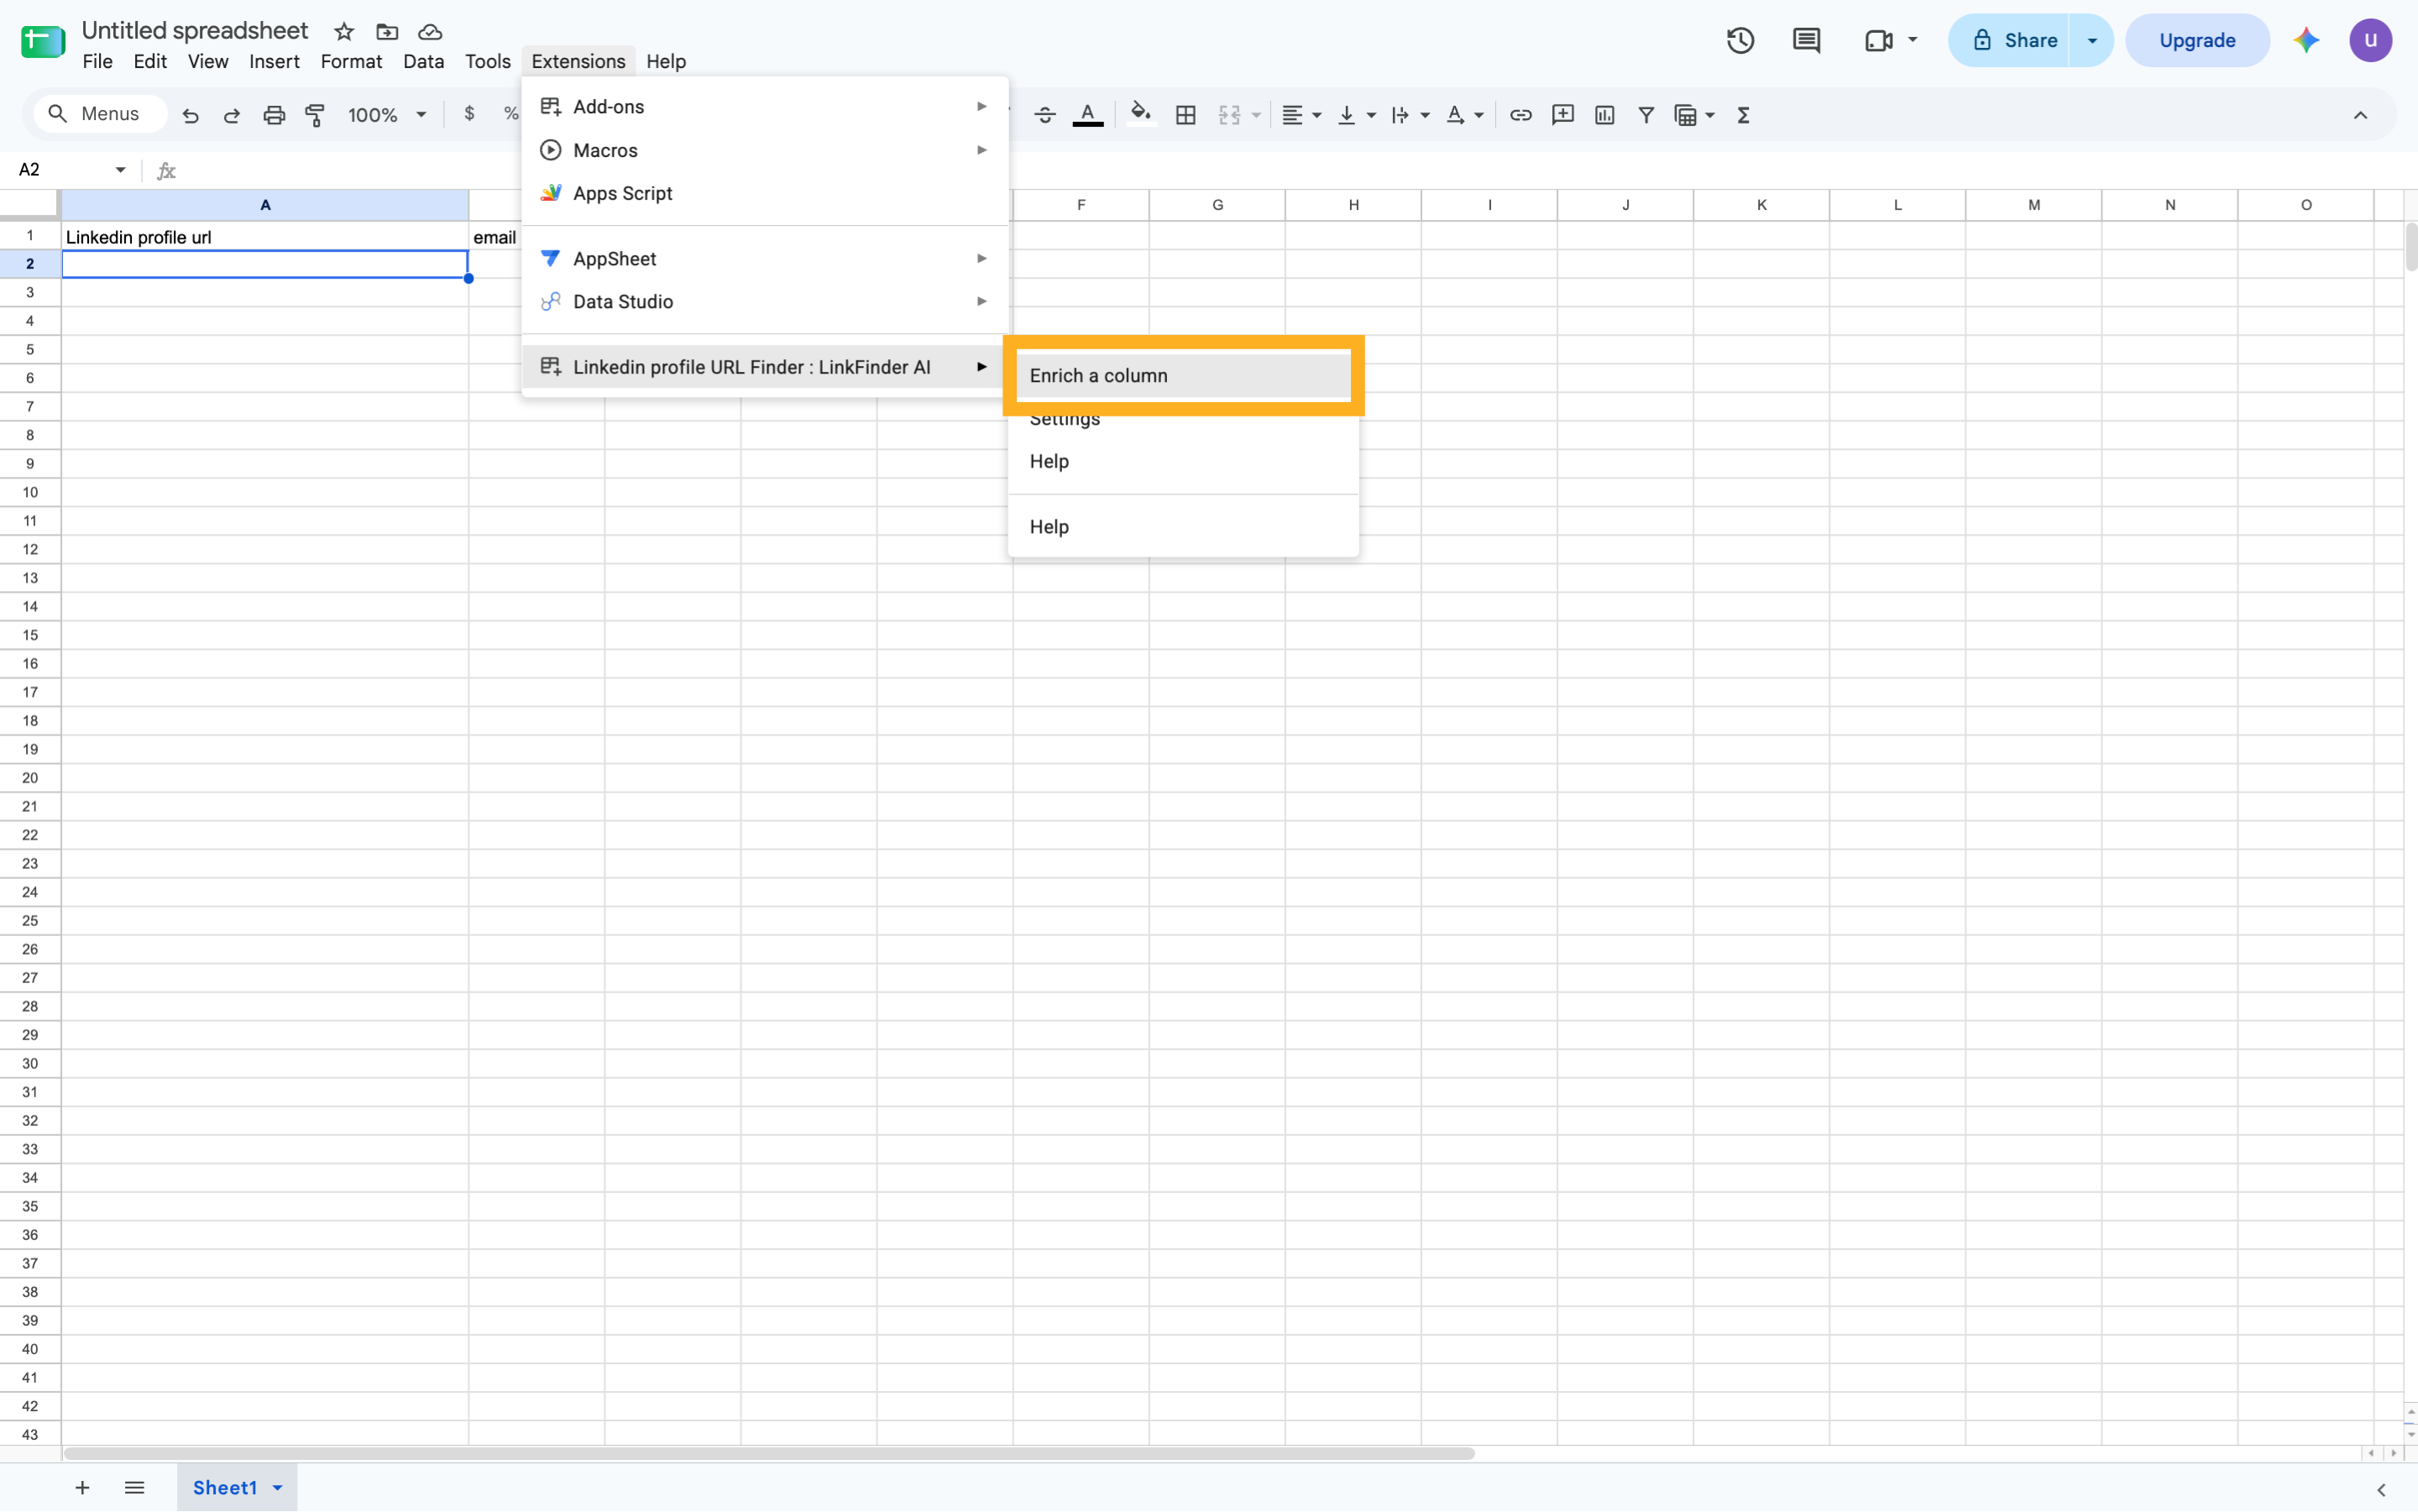Click the Insert comment icon
The width and height of the screenshot is (2418, 1512).
1563,115
